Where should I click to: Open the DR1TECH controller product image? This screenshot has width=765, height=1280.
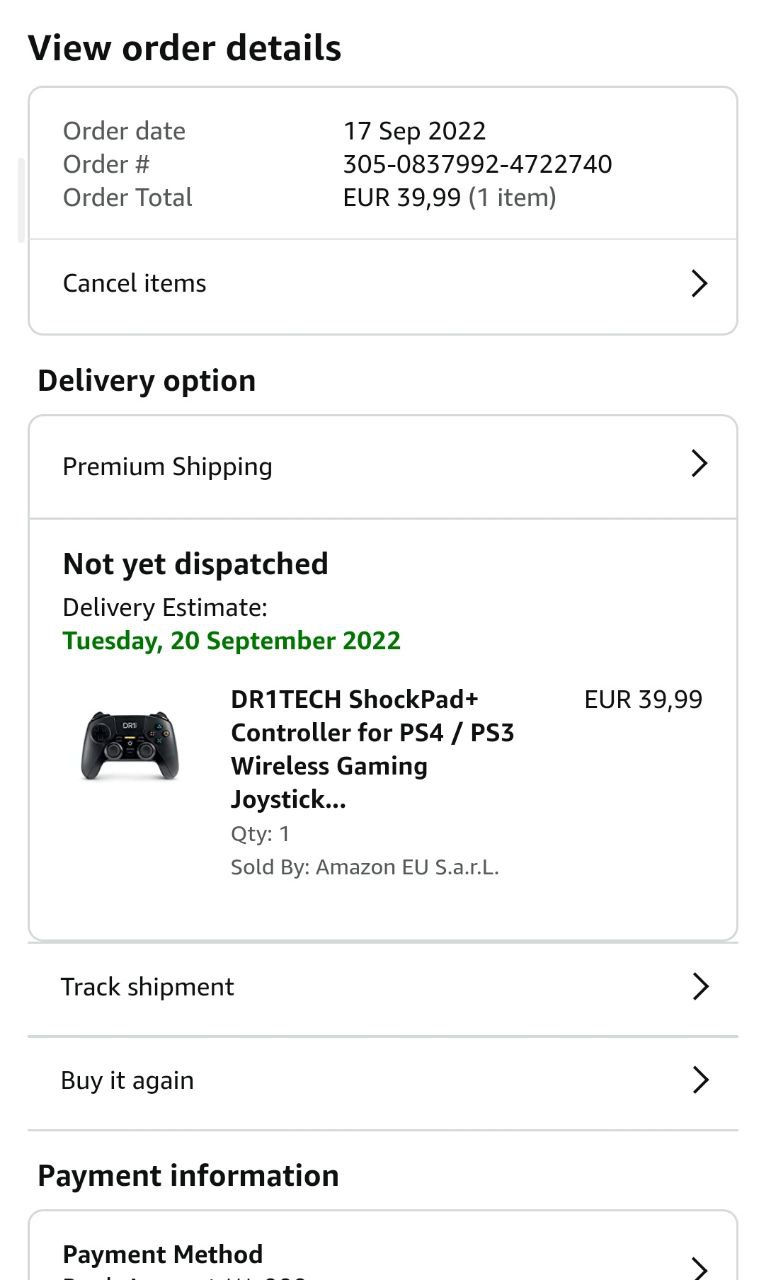(130, 746)
